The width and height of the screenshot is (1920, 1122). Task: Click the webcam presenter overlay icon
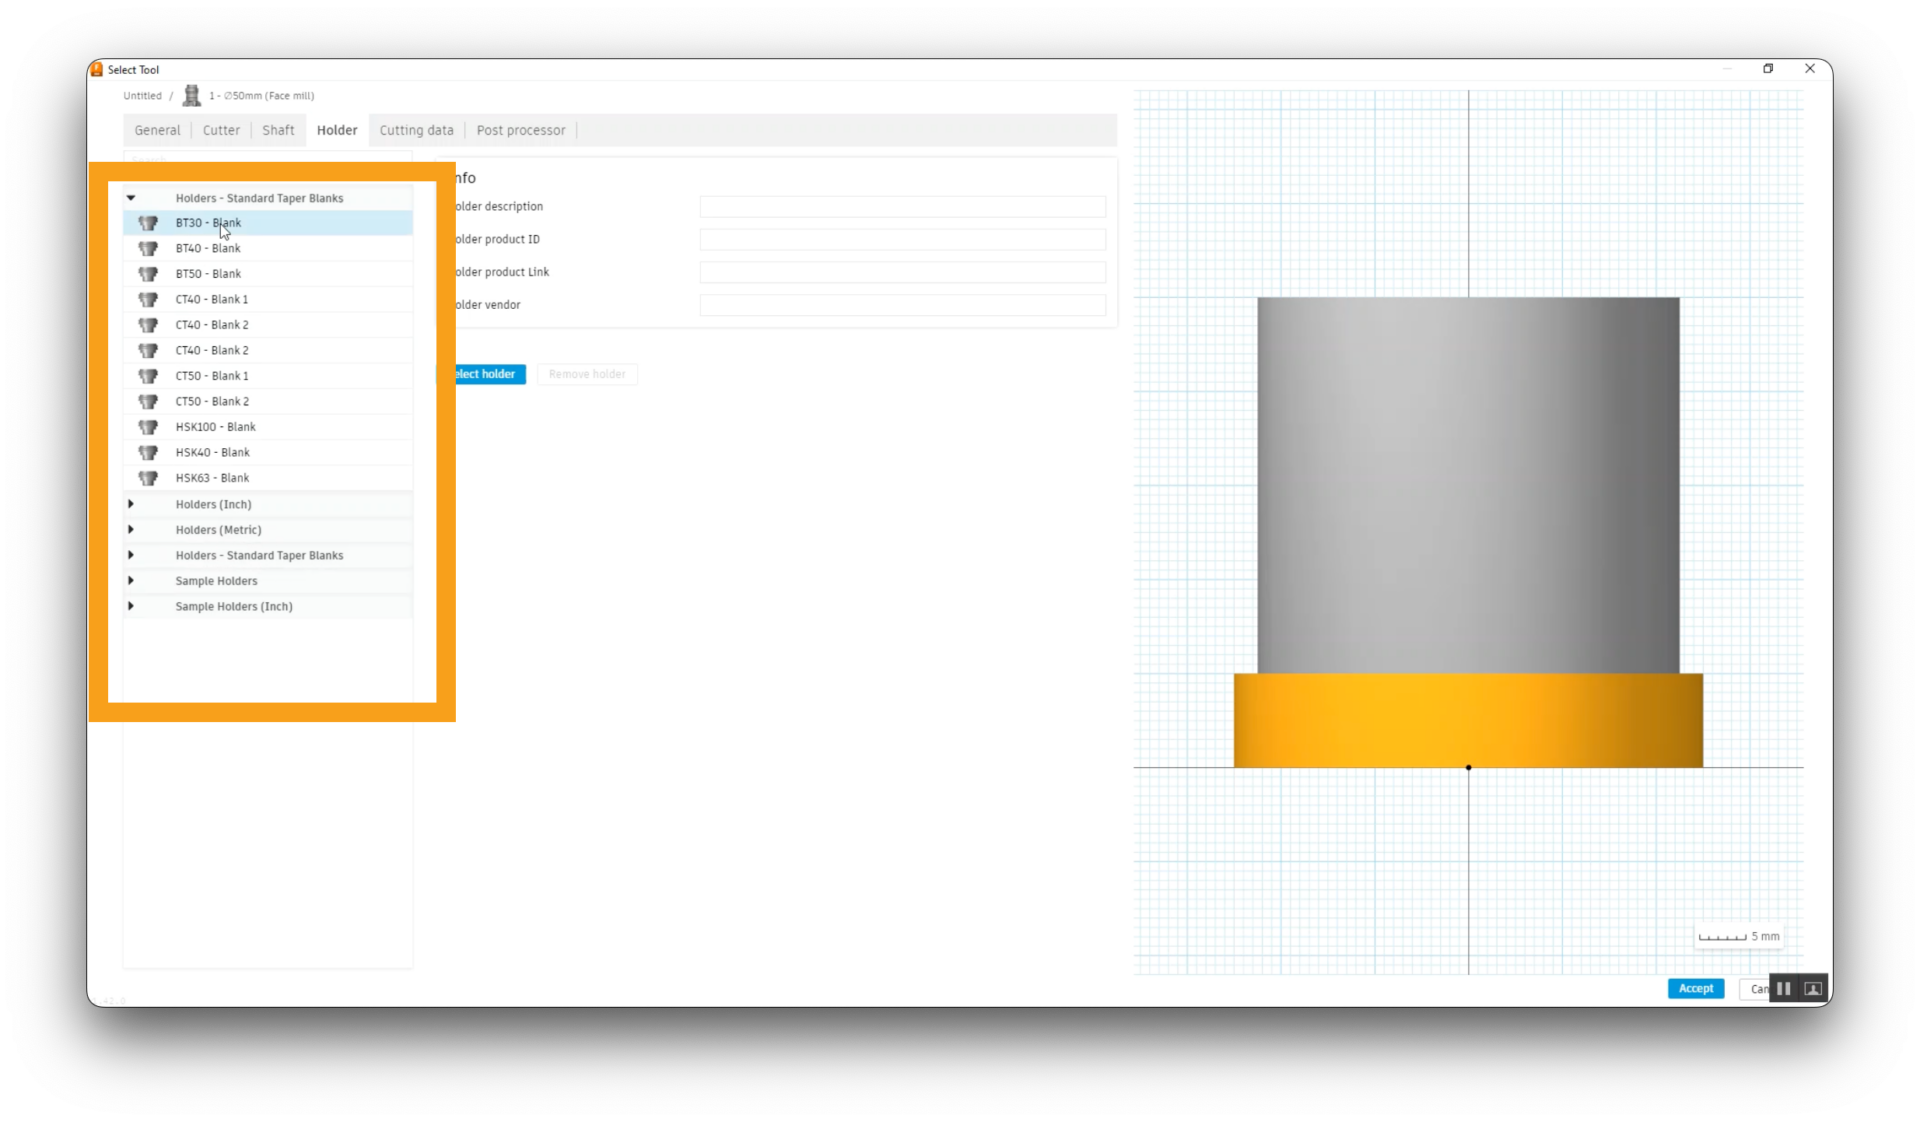coord(1812,988)
